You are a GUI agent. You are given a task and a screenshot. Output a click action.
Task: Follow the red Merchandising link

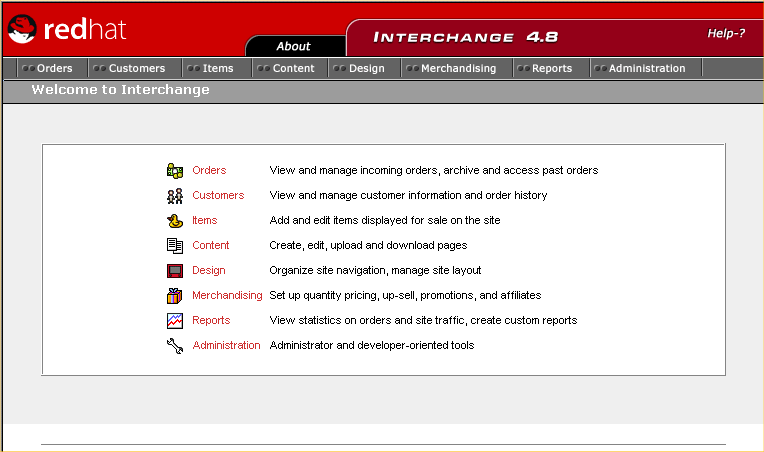(227, 295)
